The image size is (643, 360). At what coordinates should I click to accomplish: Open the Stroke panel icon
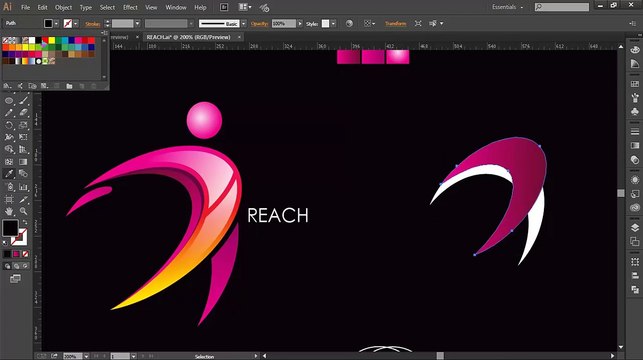(635, 132)
